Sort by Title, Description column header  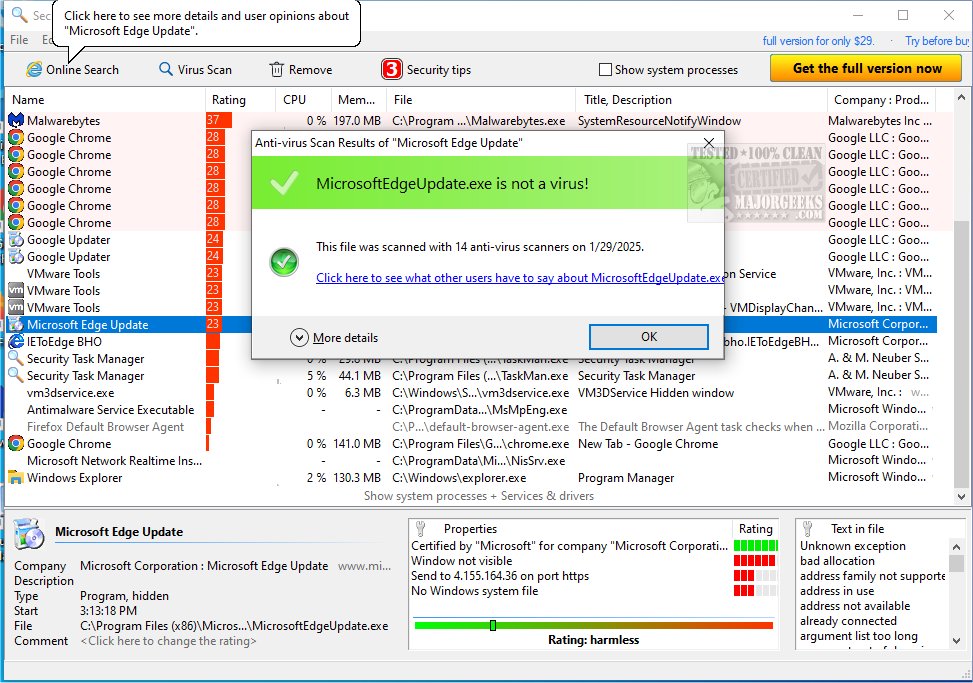(x=701, y=100)
